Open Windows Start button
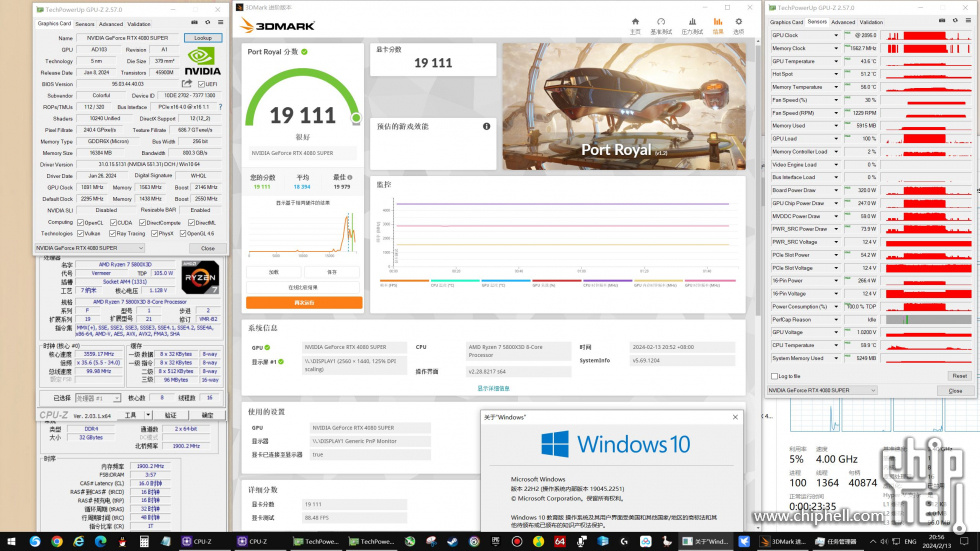Viewport: 980px width, 551px height. [11, 542]
